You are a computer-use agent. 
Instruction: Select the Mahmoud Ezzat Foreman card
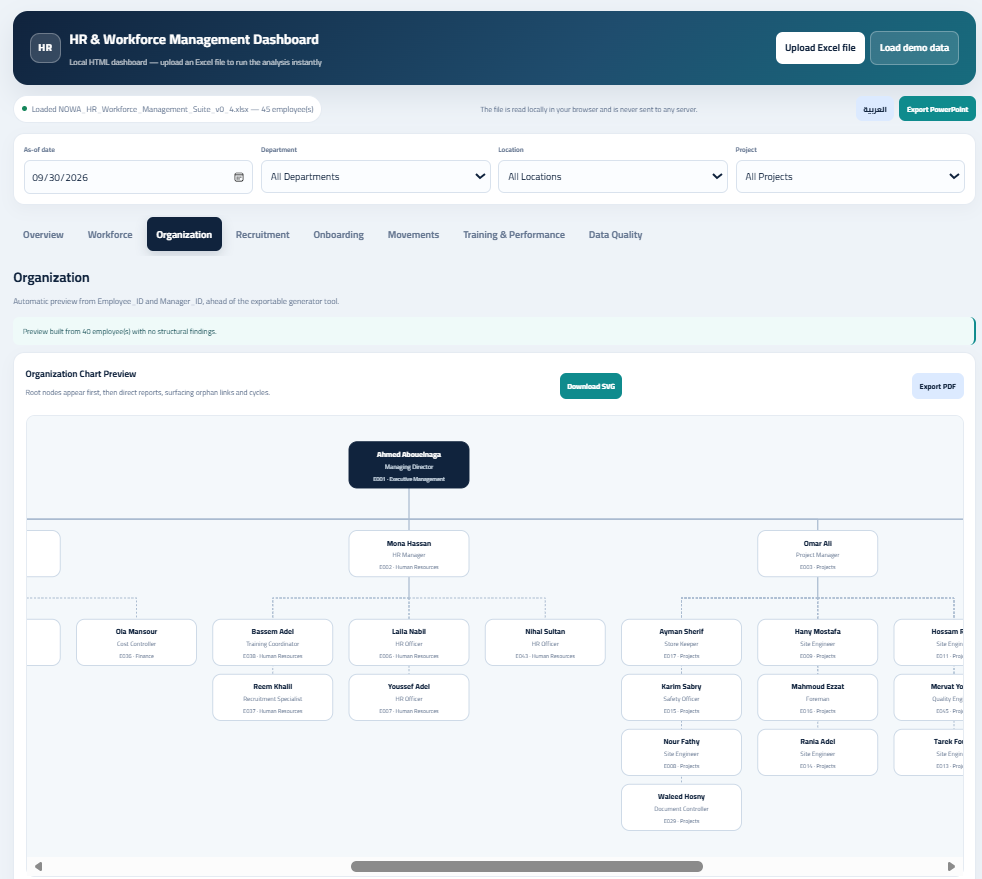(x=817, y=697)
